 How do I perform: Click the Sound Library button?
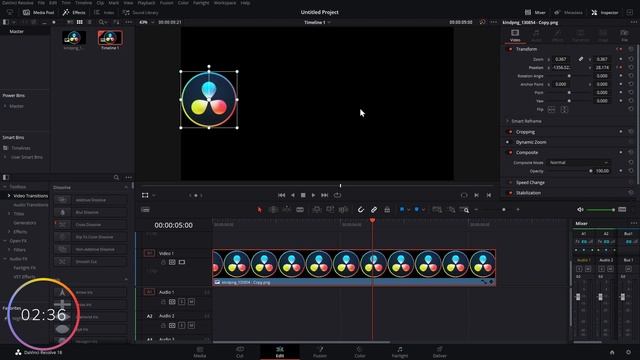[x=140, y=12]
